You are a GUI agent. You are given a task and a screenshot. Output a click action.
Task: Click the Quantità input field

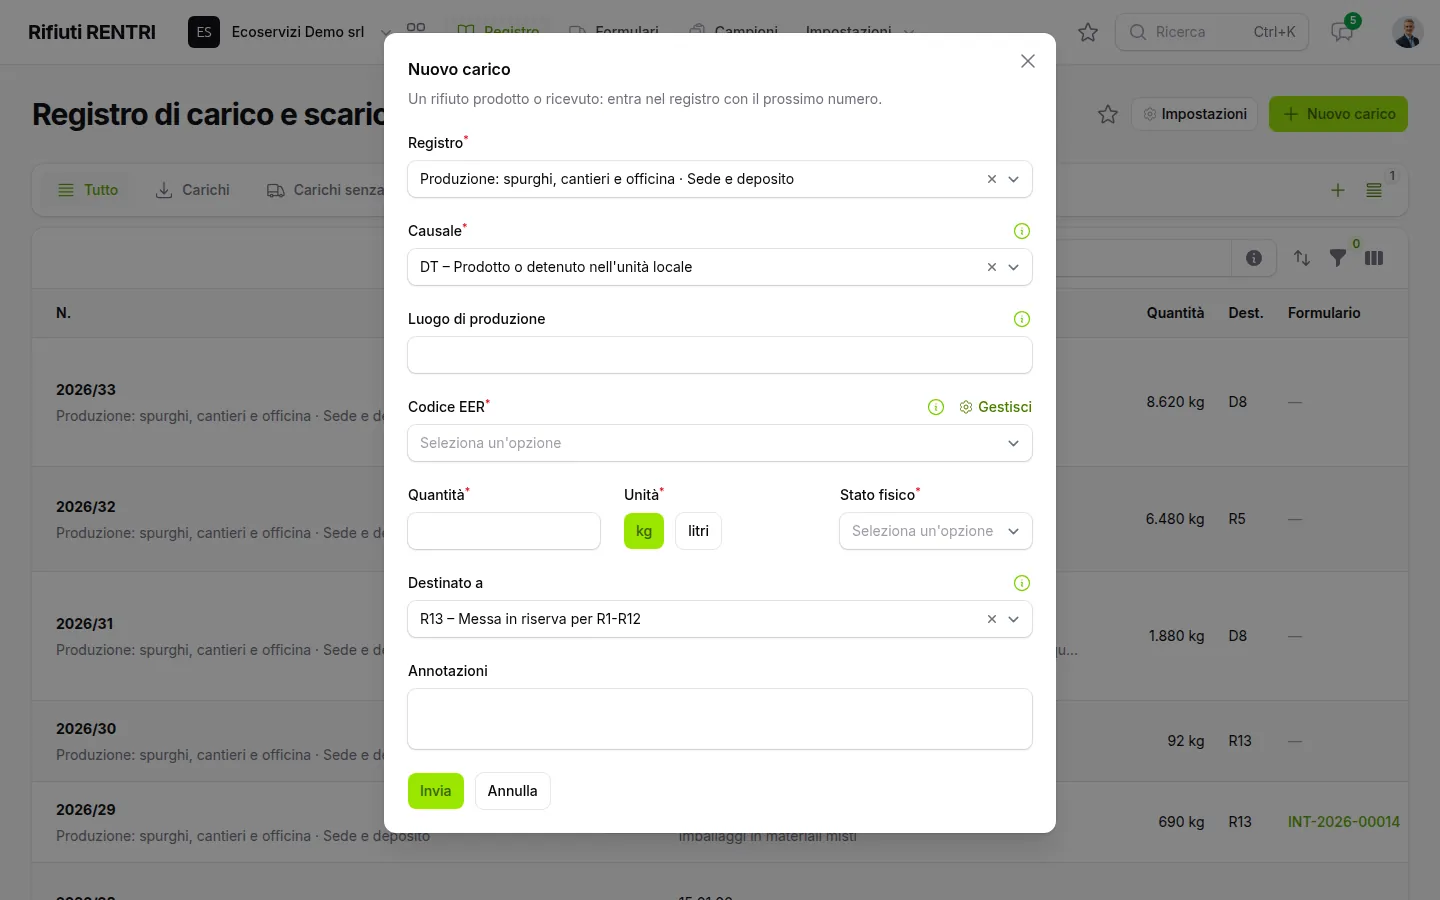point(504,531)
